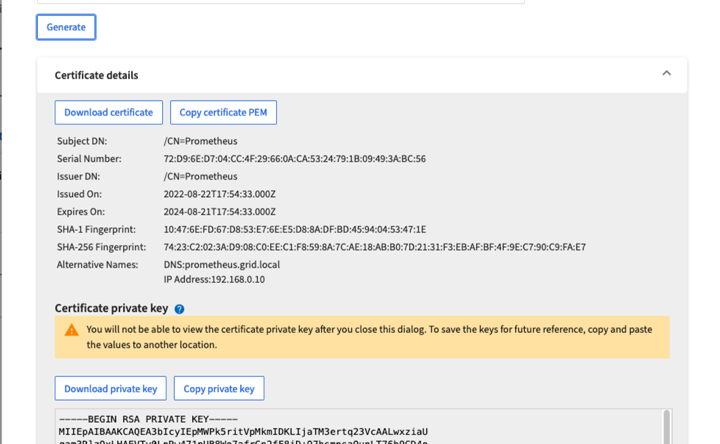Click the Subject DN /CN=Prometheus value
This screenshot has width=720, height=444.
tap(200, 141)
